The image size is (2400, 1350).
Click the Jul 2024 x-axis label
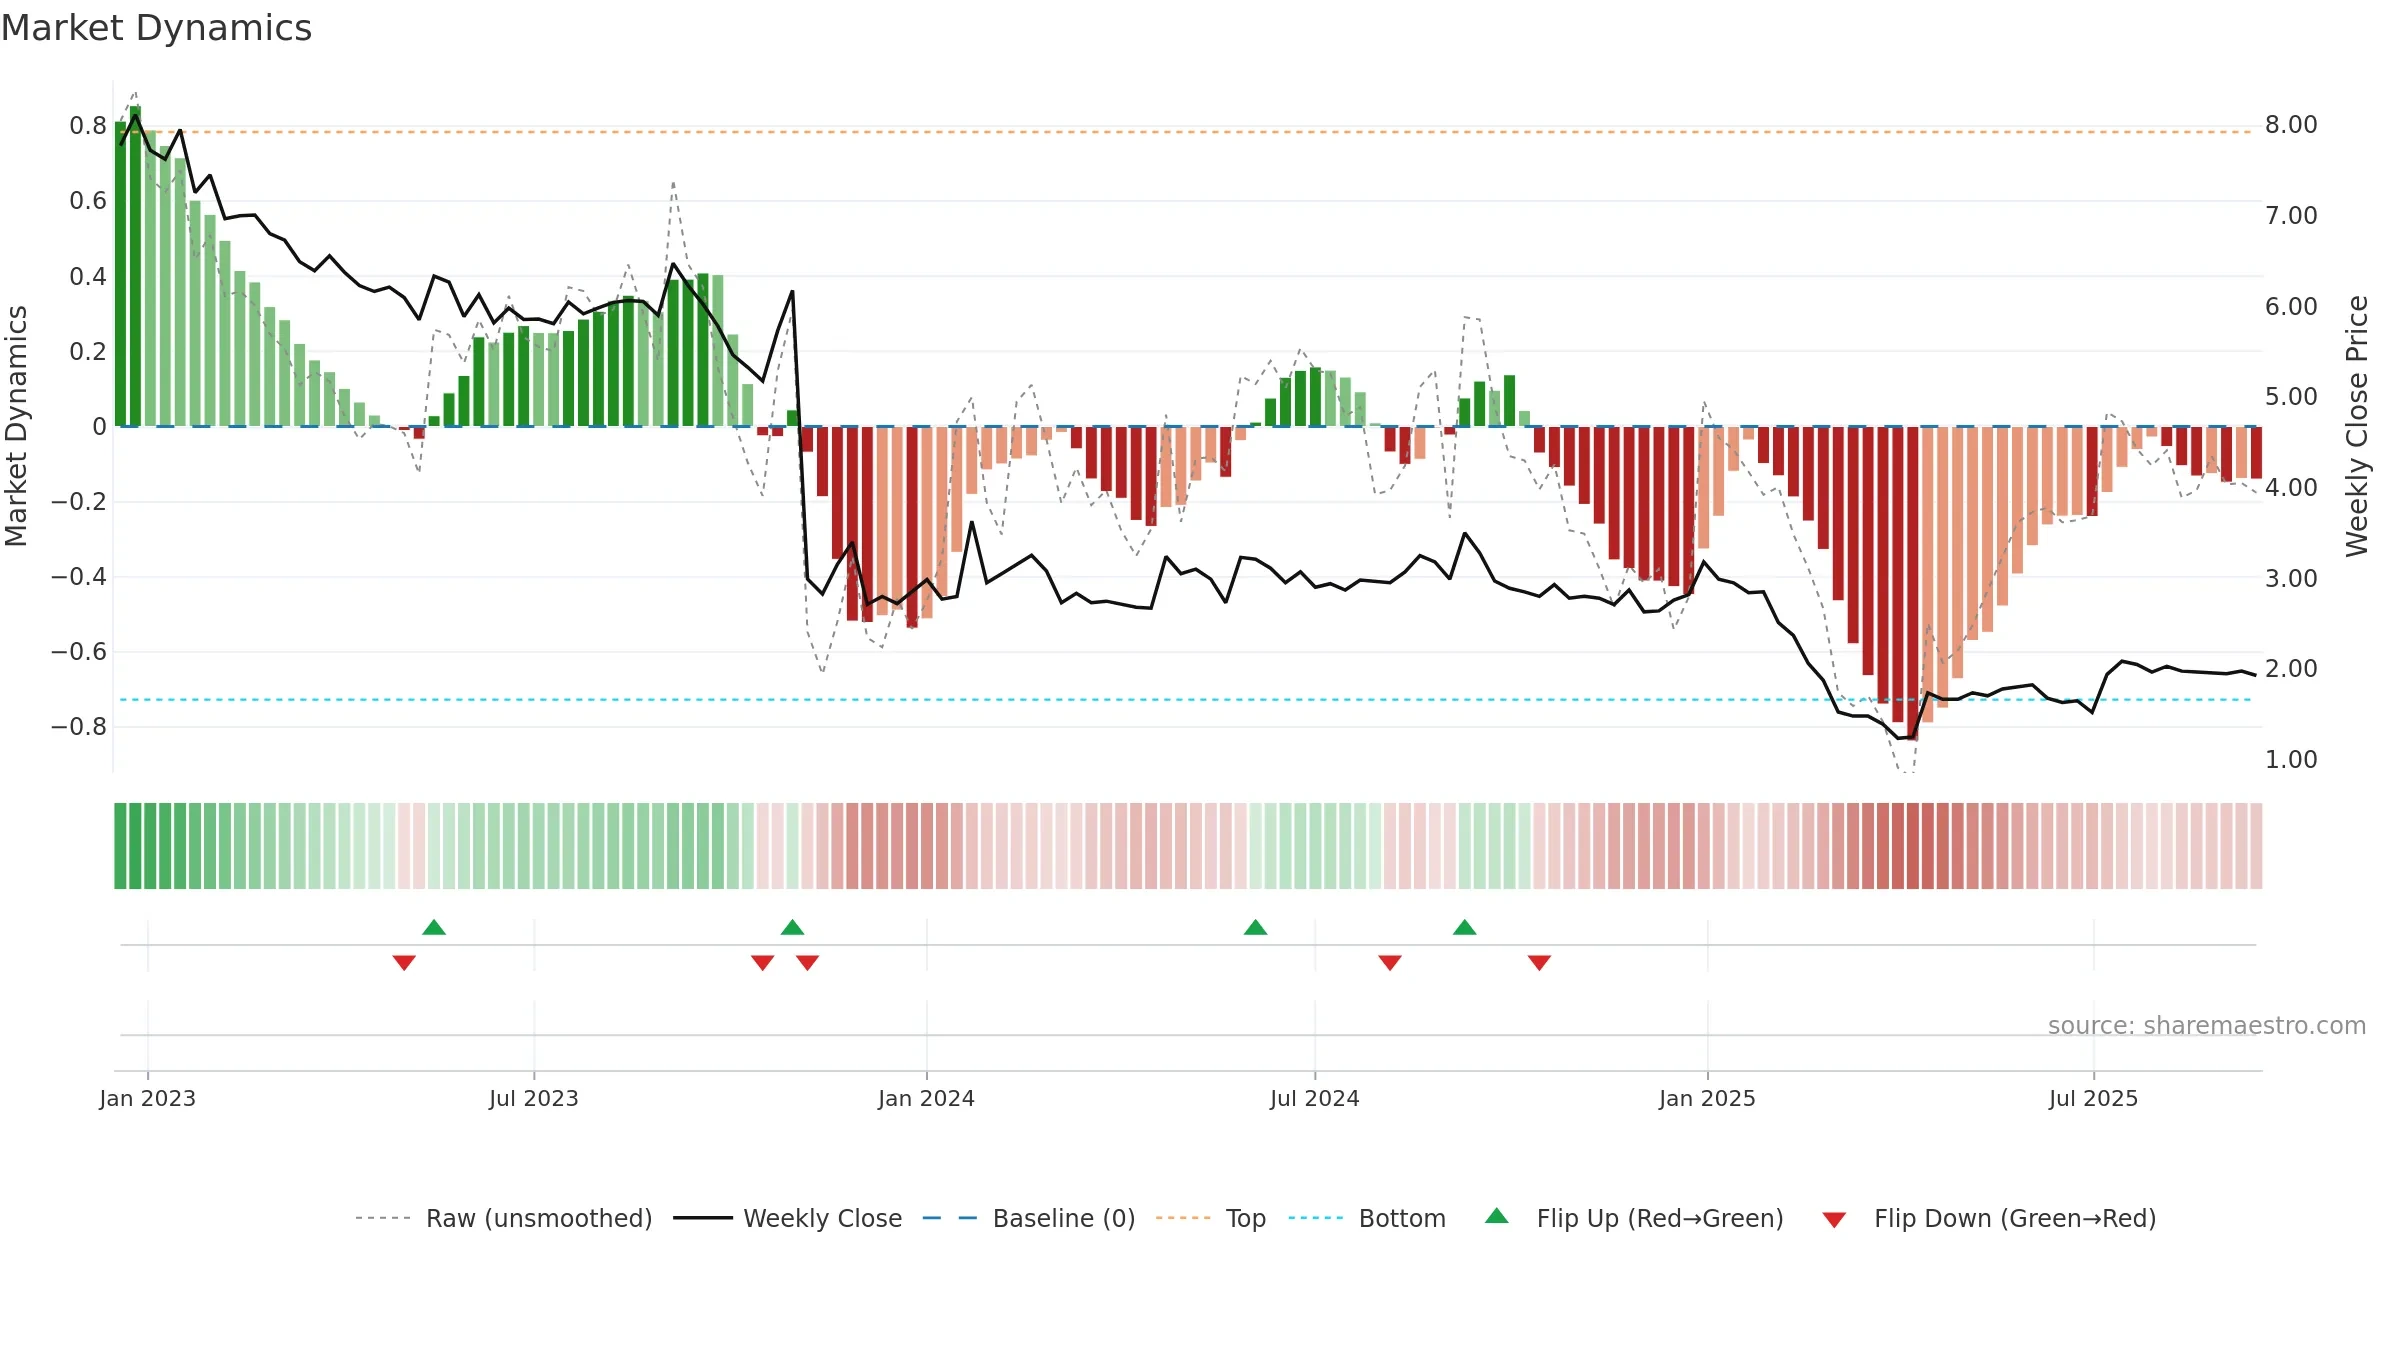1315,1099
